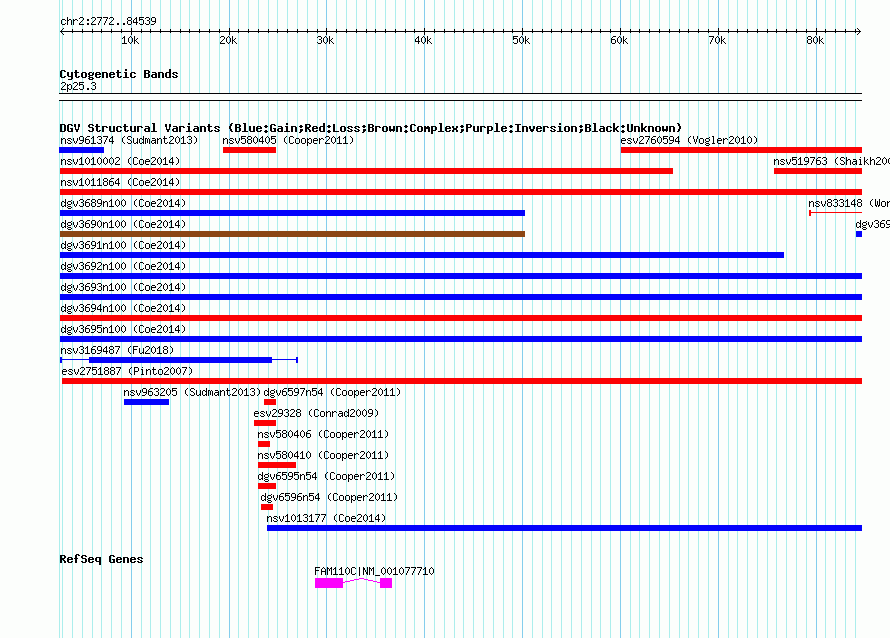Open variant nsv961374 (Sudmant2013)
This screenshot has width=890, height=638.
[129, 140]
